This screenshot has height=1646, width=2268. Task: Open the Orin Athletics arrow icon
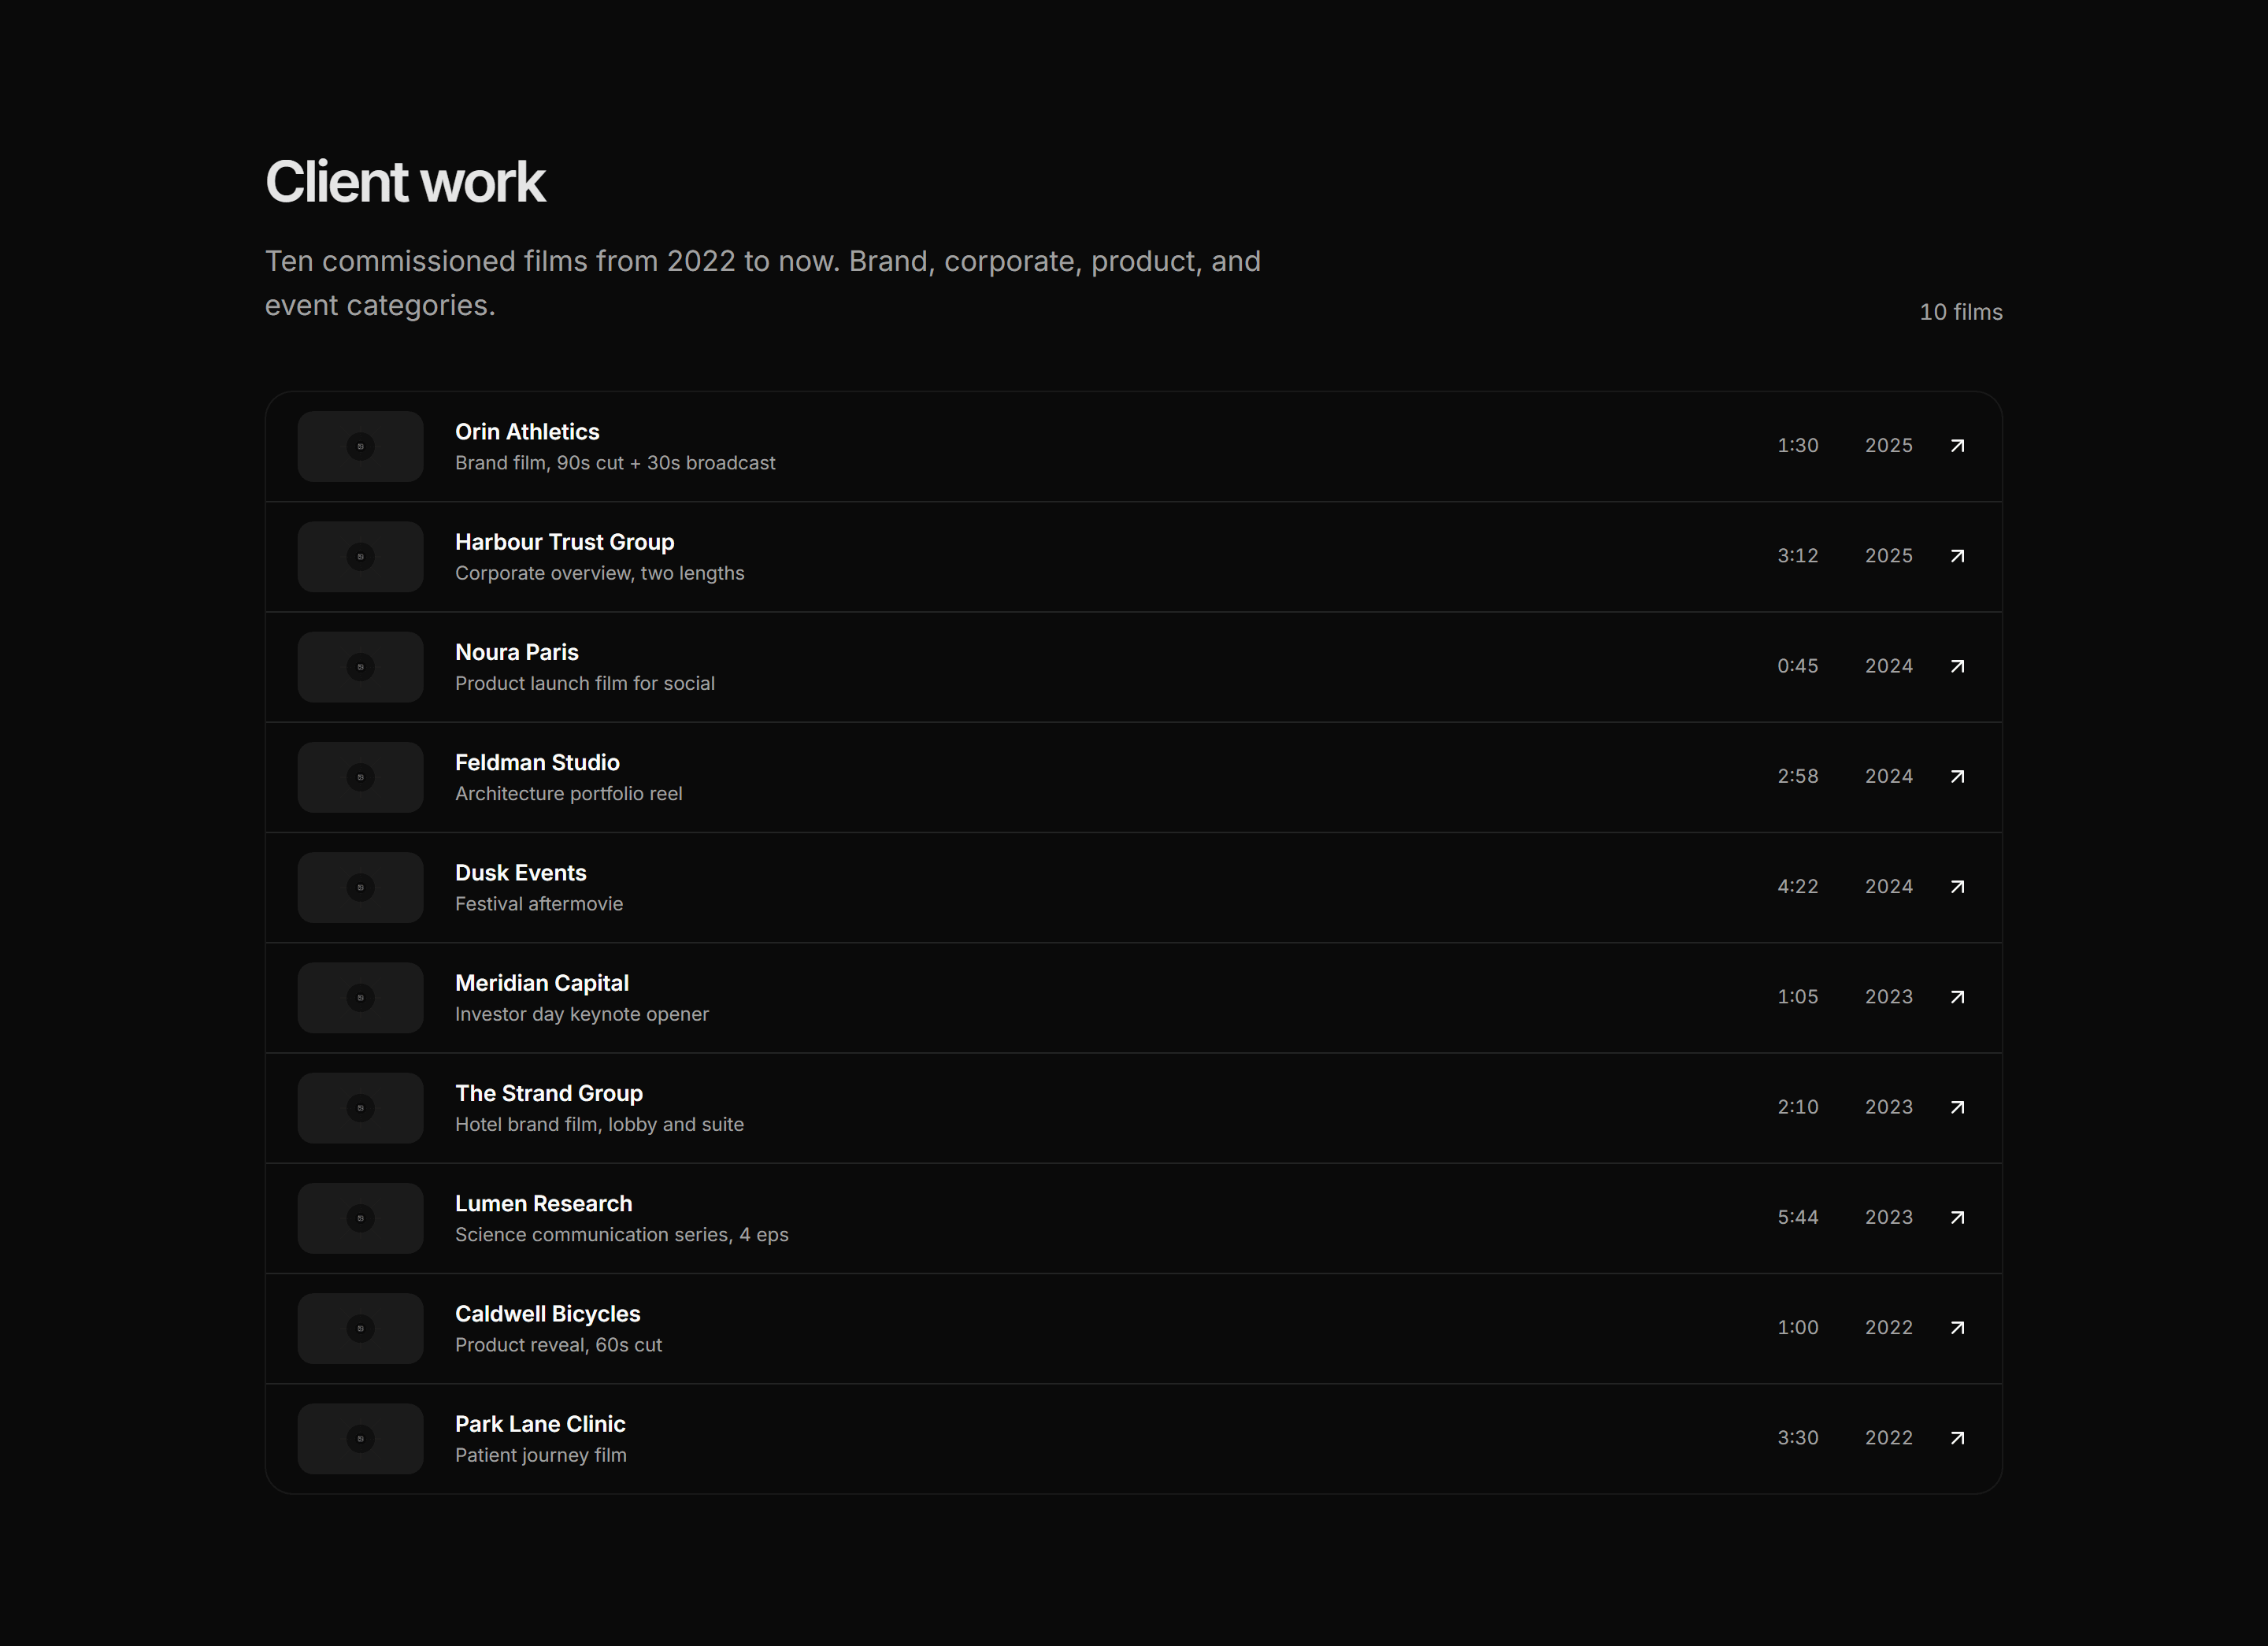click(1957, 446)
